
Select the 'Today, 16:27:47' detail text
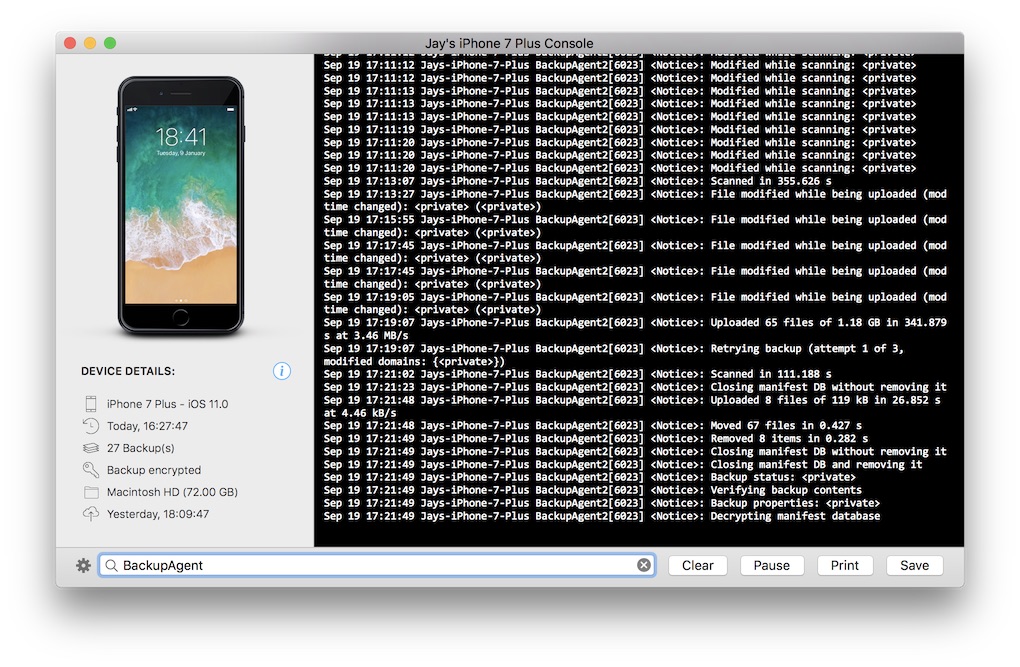click(147, 426)
